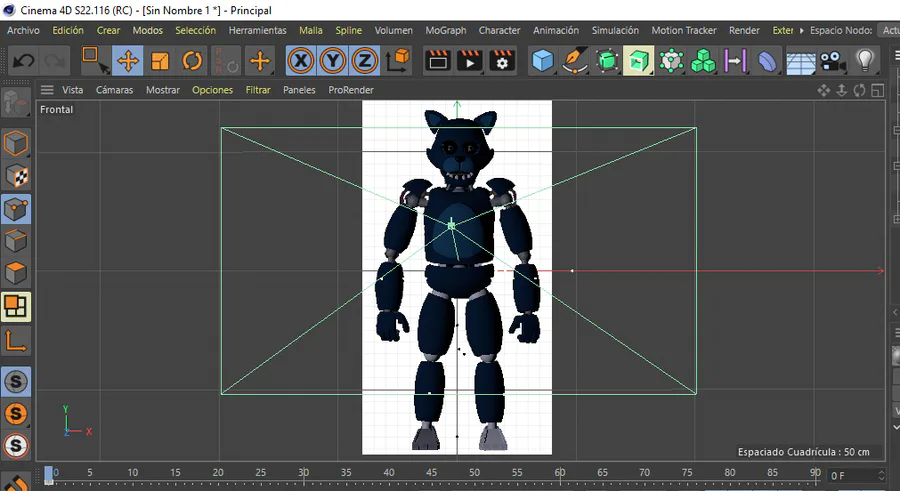Open the viewport Opciones menu

point(212,90)
